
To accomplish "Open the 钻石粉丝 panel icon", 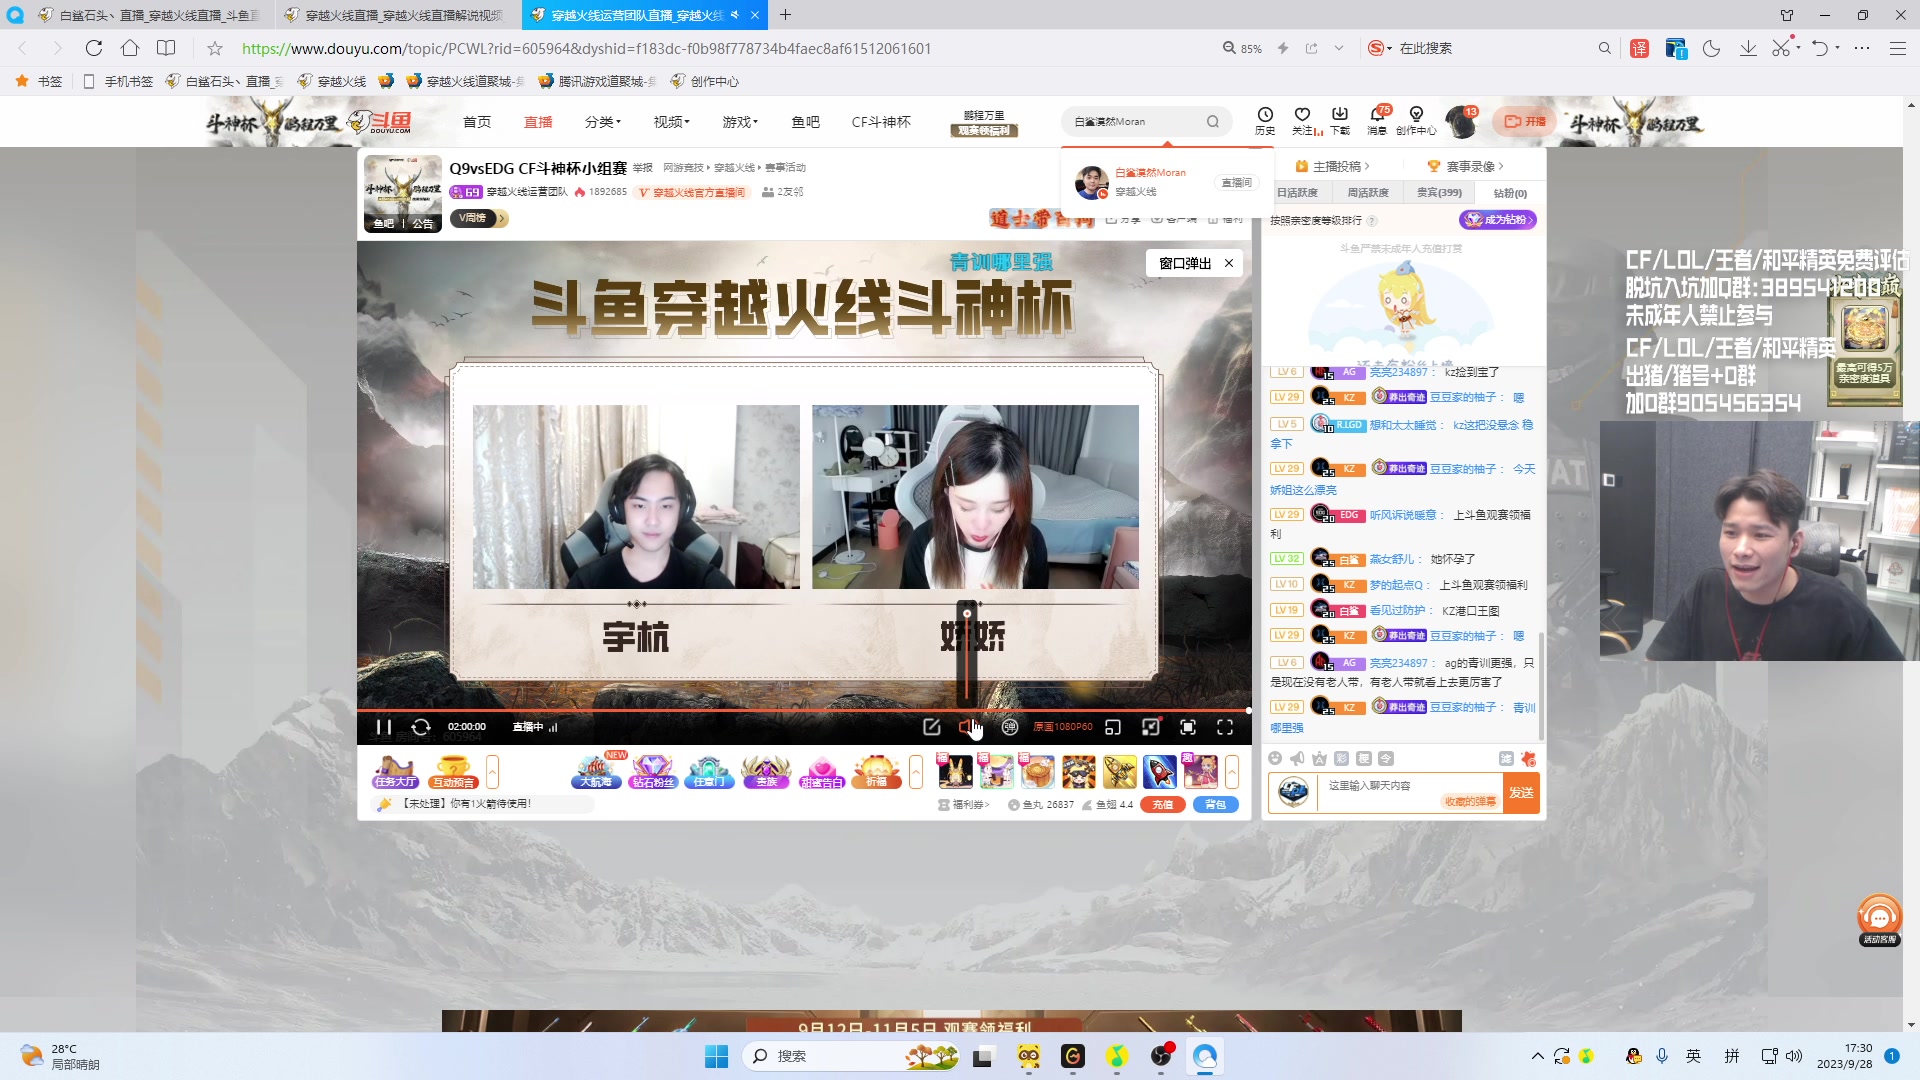I will (655, 772).
